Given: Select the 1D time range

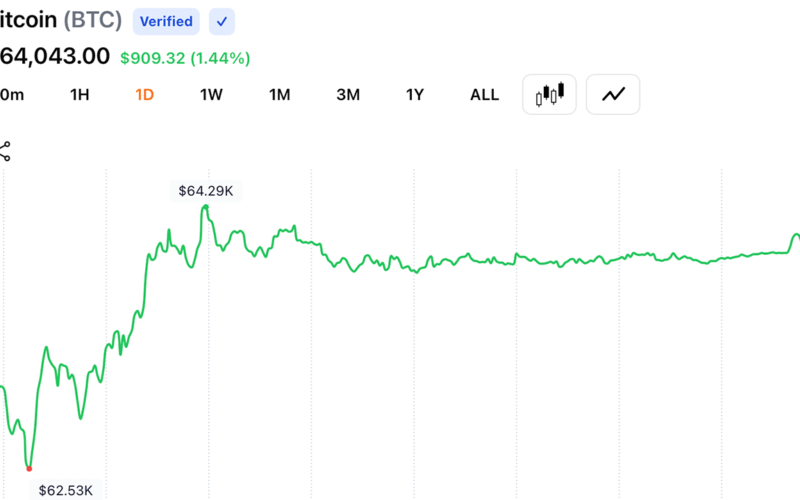Looking at the screenshot, I should click(145, 95).
